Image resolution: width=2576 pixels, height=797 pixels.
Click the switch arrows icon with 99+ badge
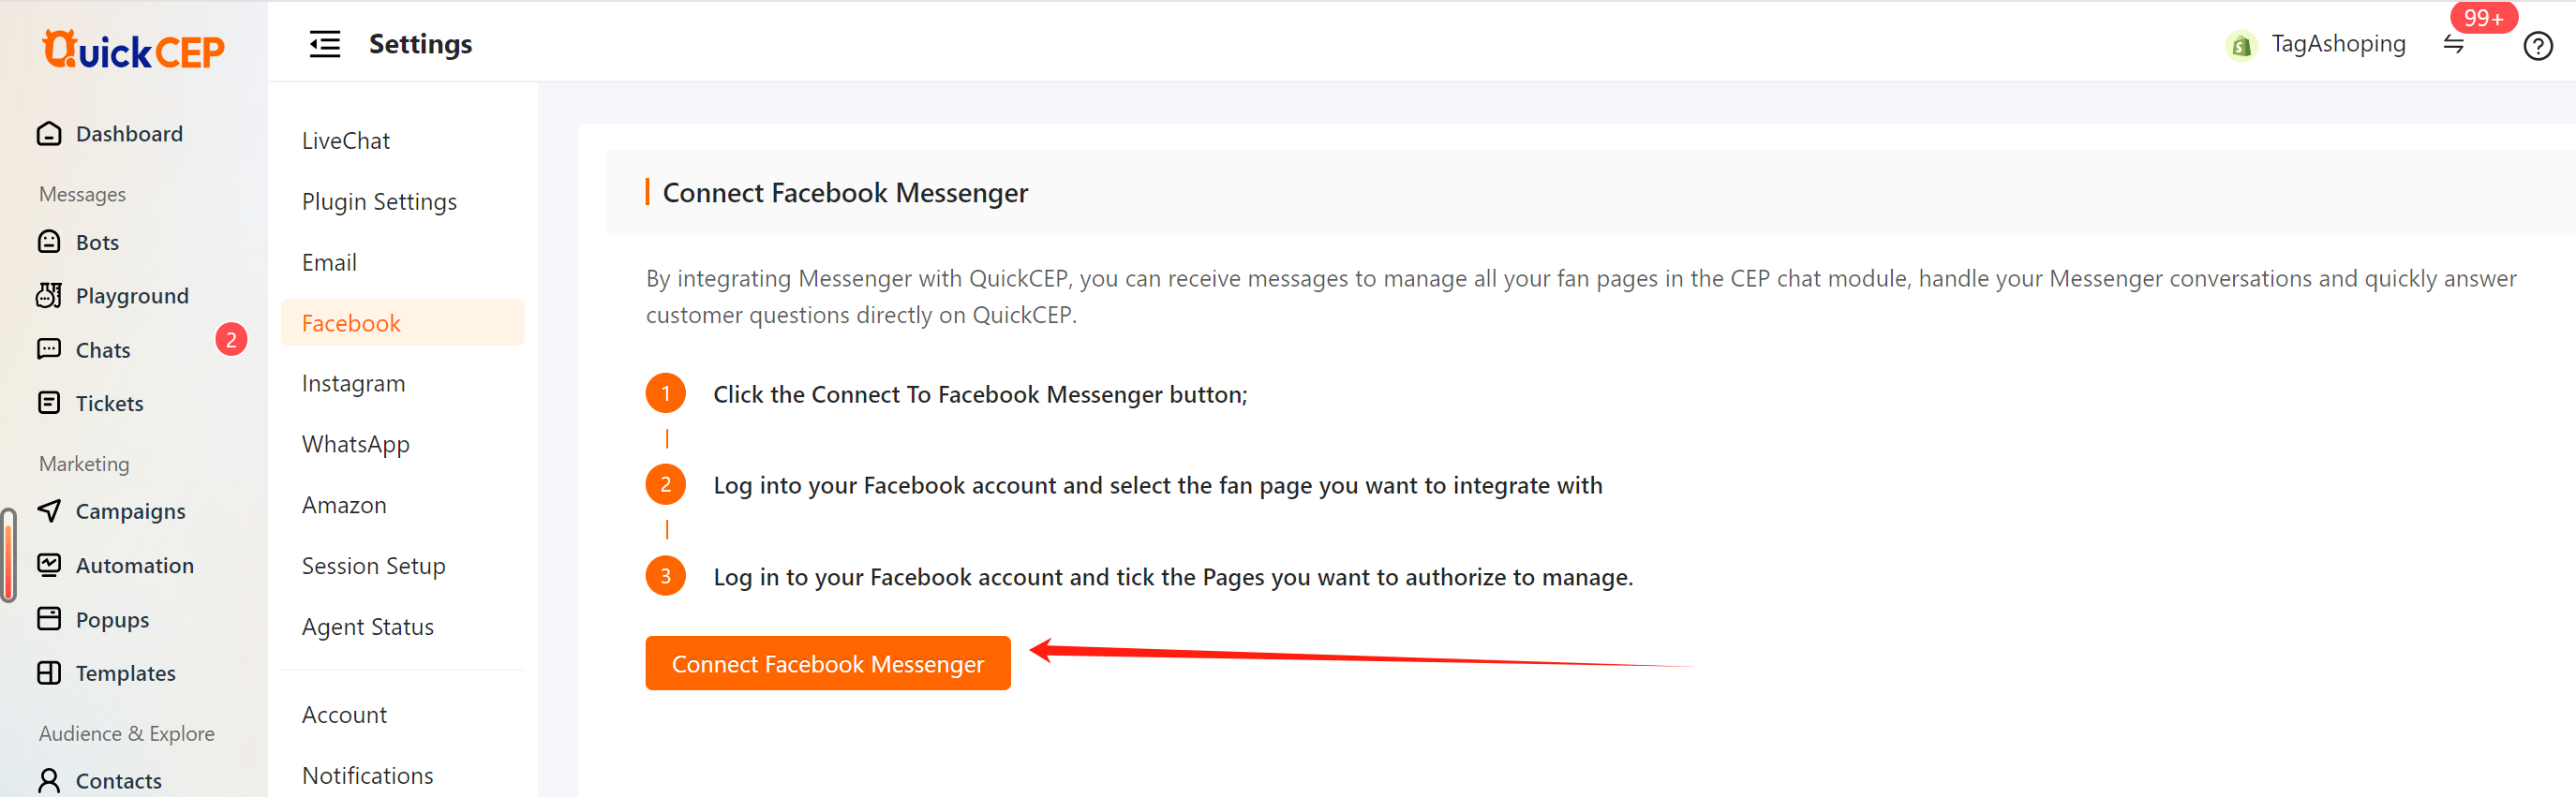[x=2453, y=44]
